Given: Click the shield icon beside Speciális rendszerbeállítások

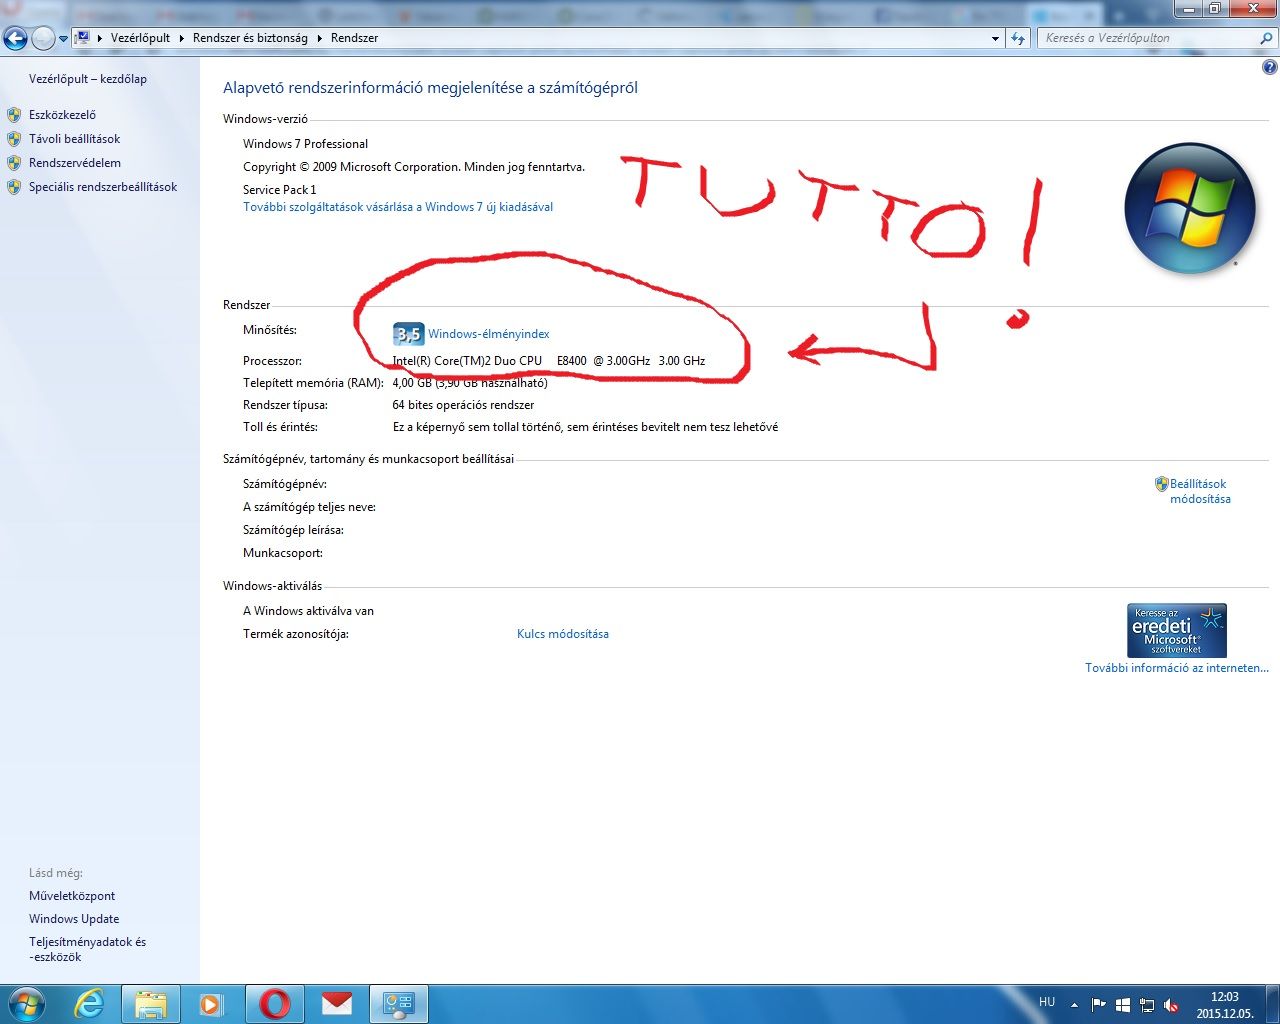Looking at the screenshot, I should 14,187.
